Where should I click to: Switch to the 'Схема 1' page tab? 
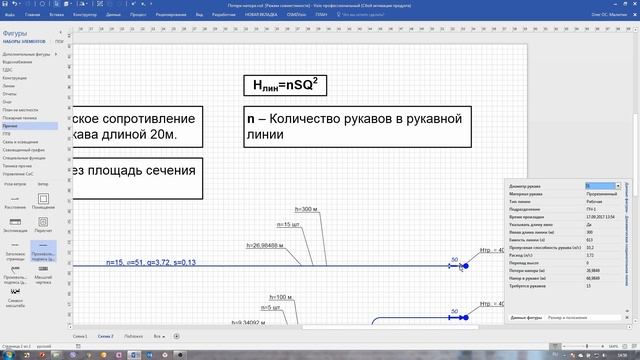coord(80,336)
